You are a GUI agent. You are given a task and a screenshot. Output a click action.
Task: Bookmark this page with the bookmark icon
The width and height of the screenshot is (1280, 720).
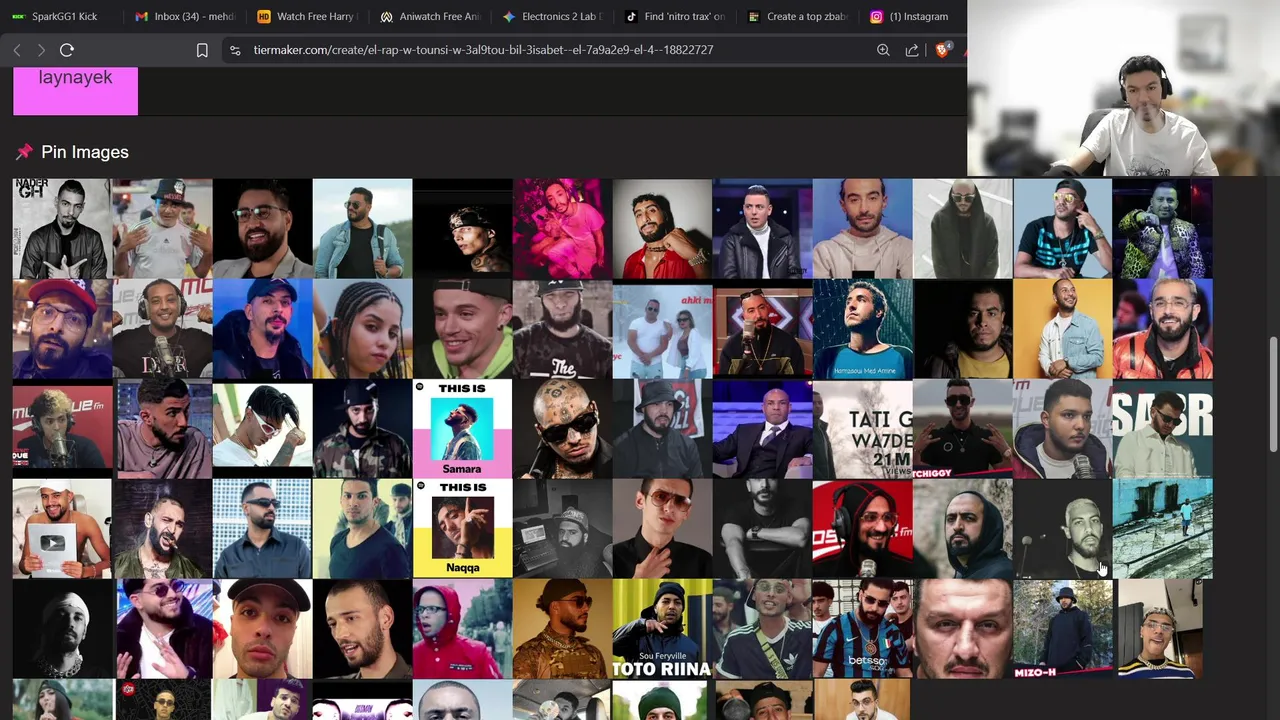(202, 50)
